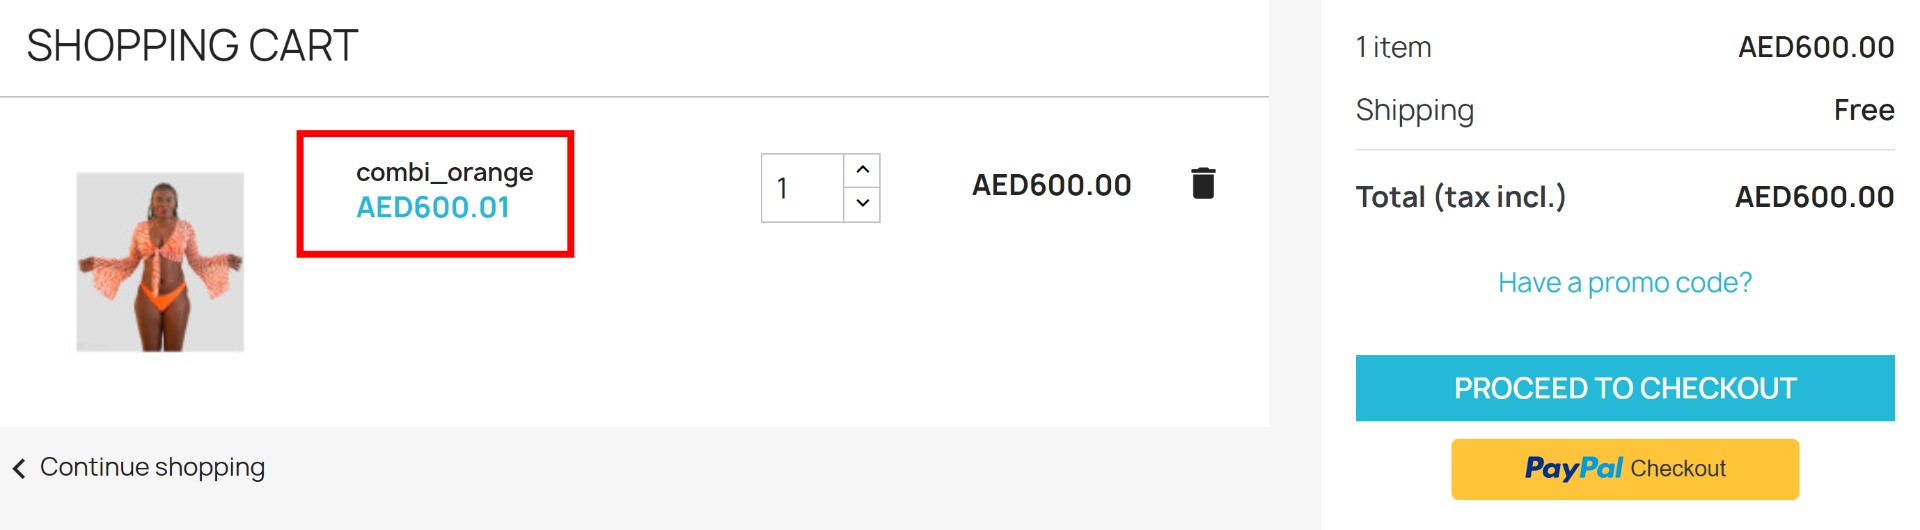Viewport: 1920px width, 530px height.
Task: Delete combi_orange with the trash icon
Action: pyautogui.click(x=1203, y=183)
